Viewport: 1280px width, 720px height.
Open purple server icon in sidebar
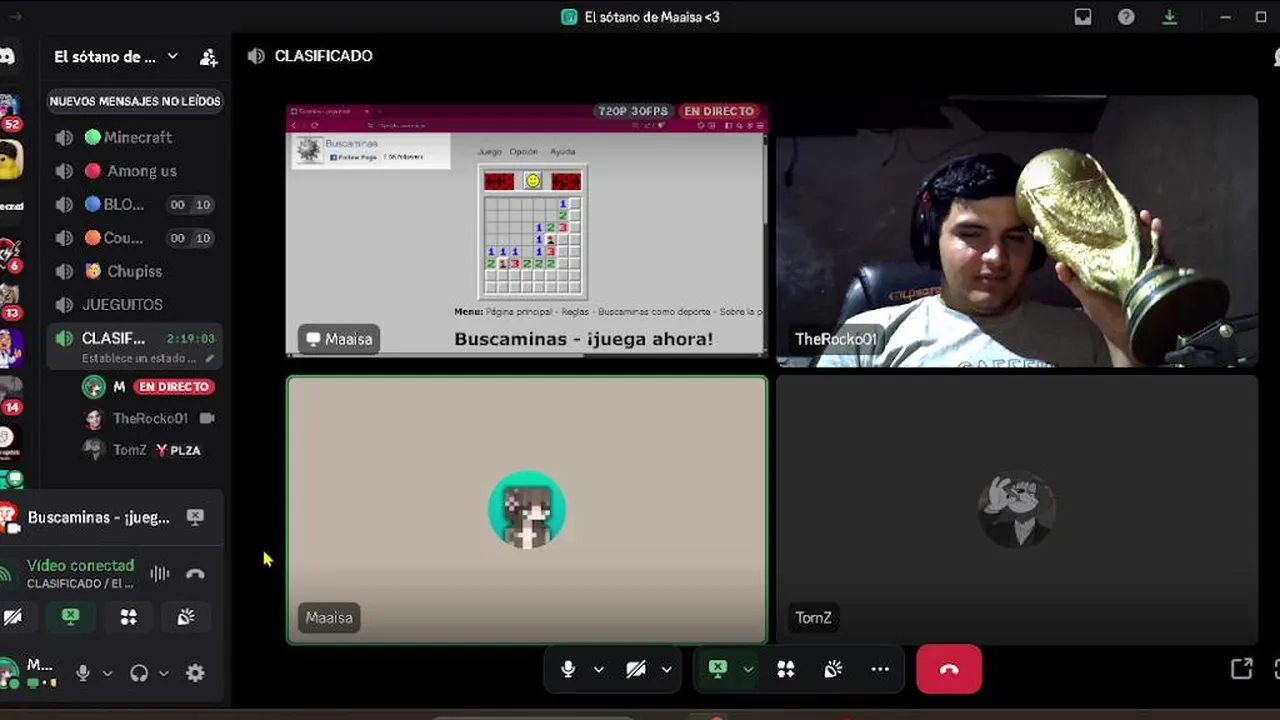click(8, 349)
